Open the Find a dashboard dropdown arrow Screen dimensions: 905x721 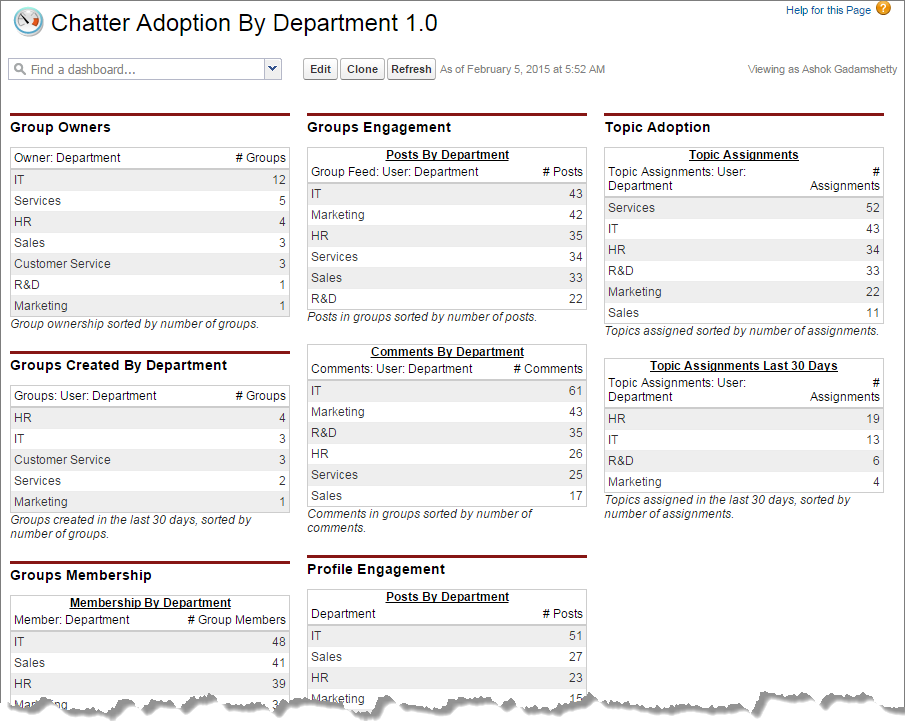[272, 69]
